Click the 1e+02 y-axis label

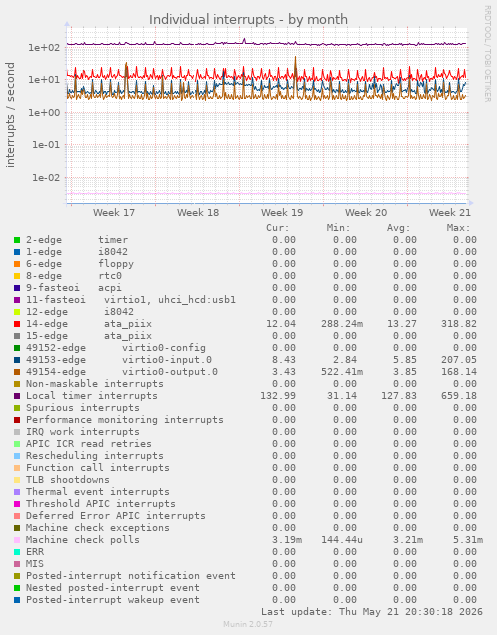pyautogui.click(x=44, y=48)
